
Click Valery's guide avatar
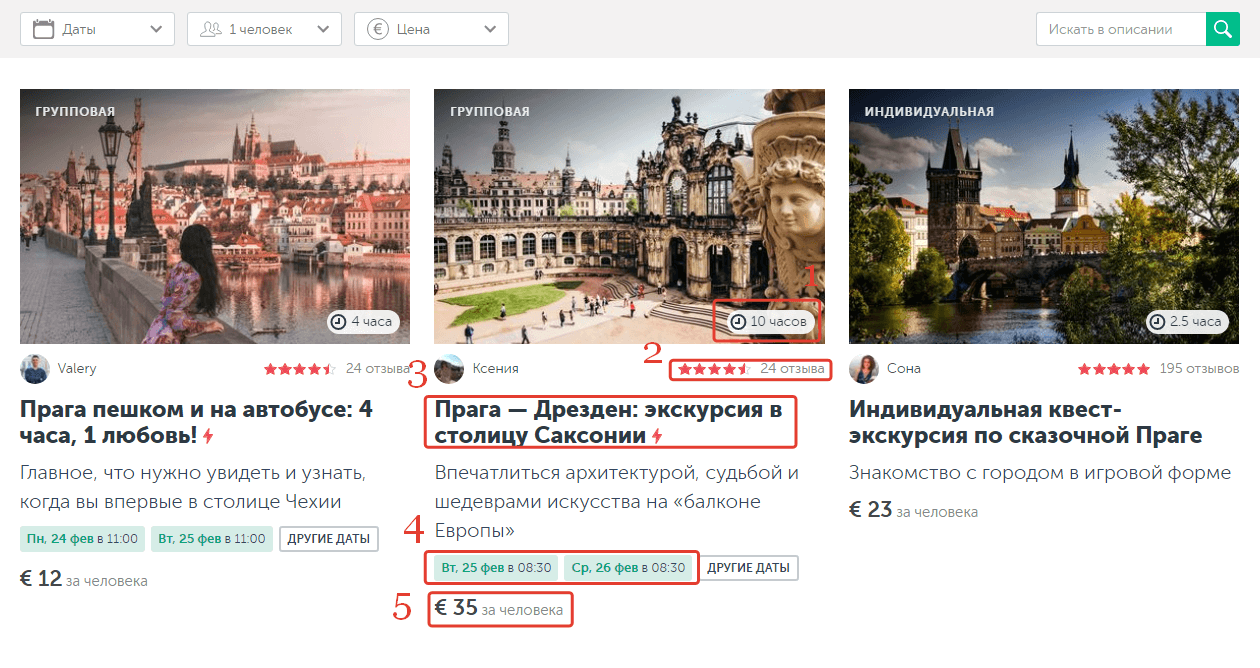click(x=35, y=369)
